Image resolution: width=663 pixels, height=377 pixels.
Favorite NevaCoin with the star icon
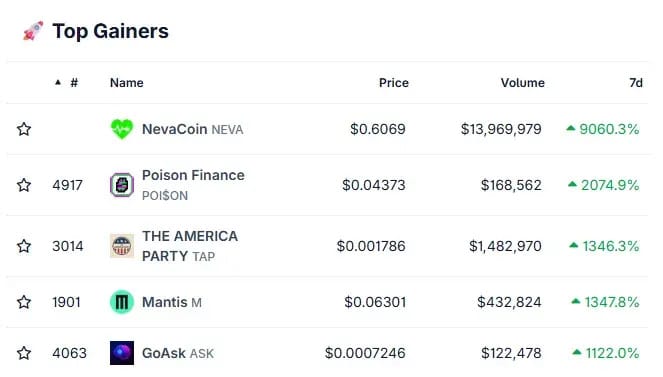point(24,129)
